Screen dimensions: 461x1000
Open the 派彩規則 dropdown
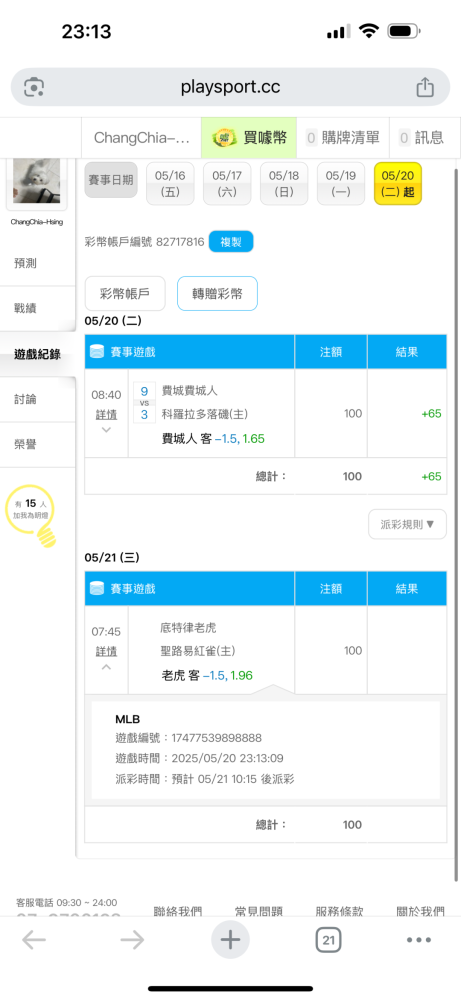407,524
